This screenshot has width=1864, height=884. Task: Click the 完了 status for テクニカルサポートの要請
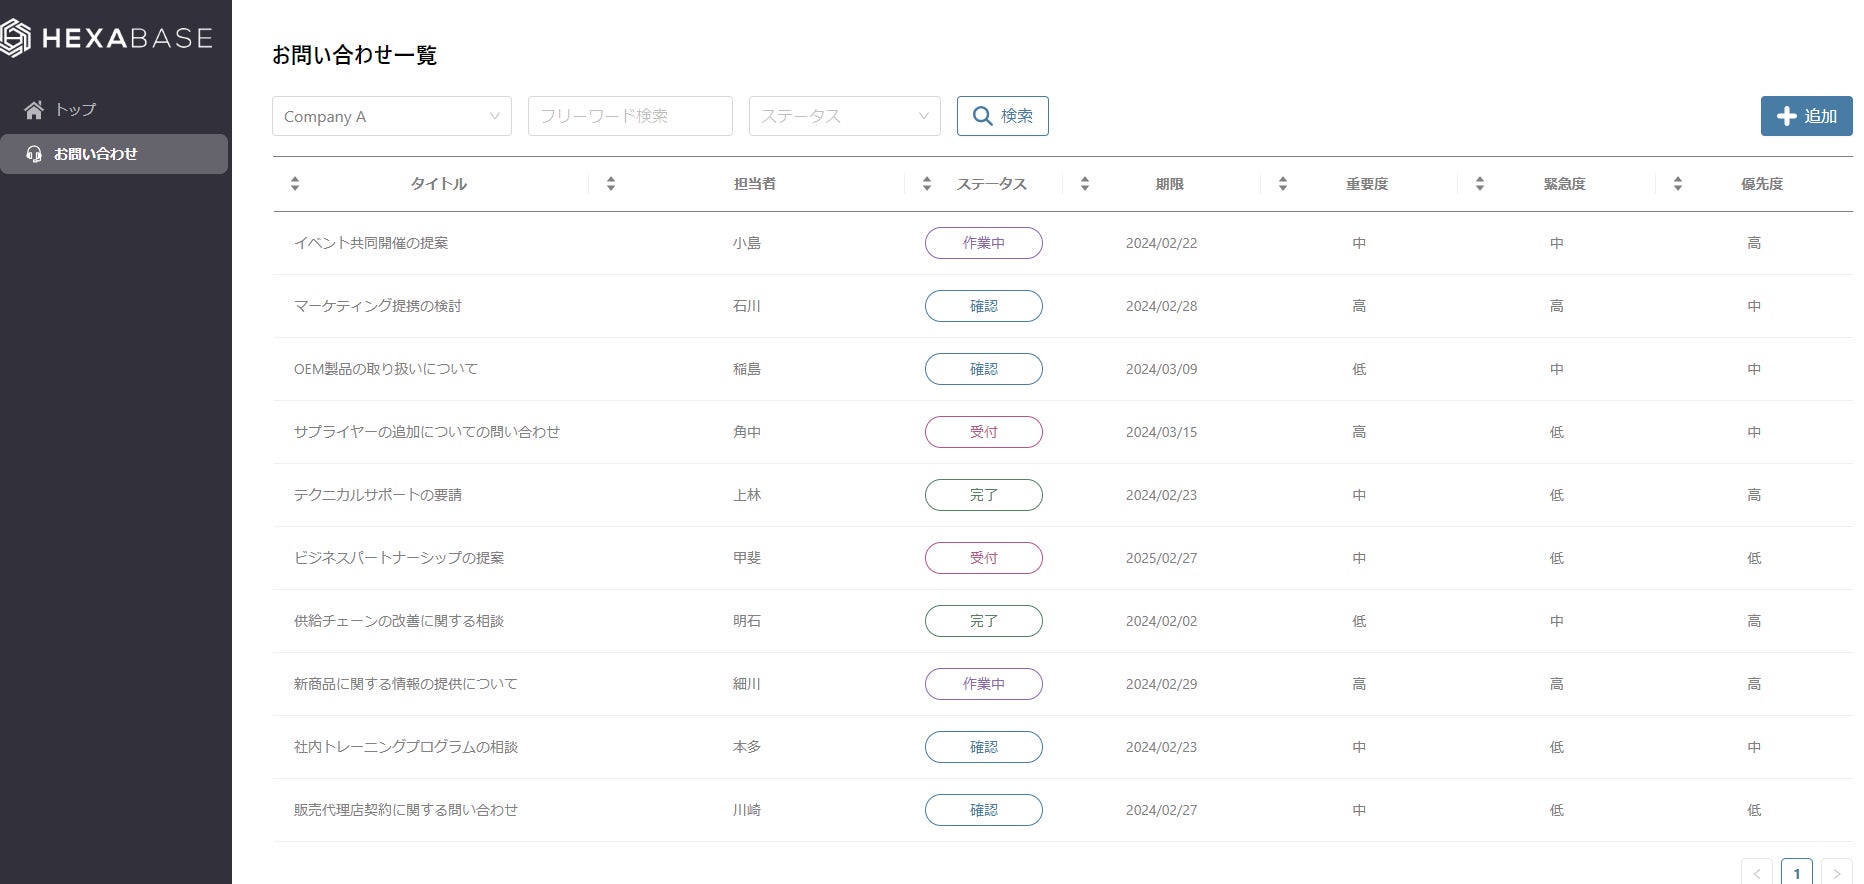click(983, 495)
